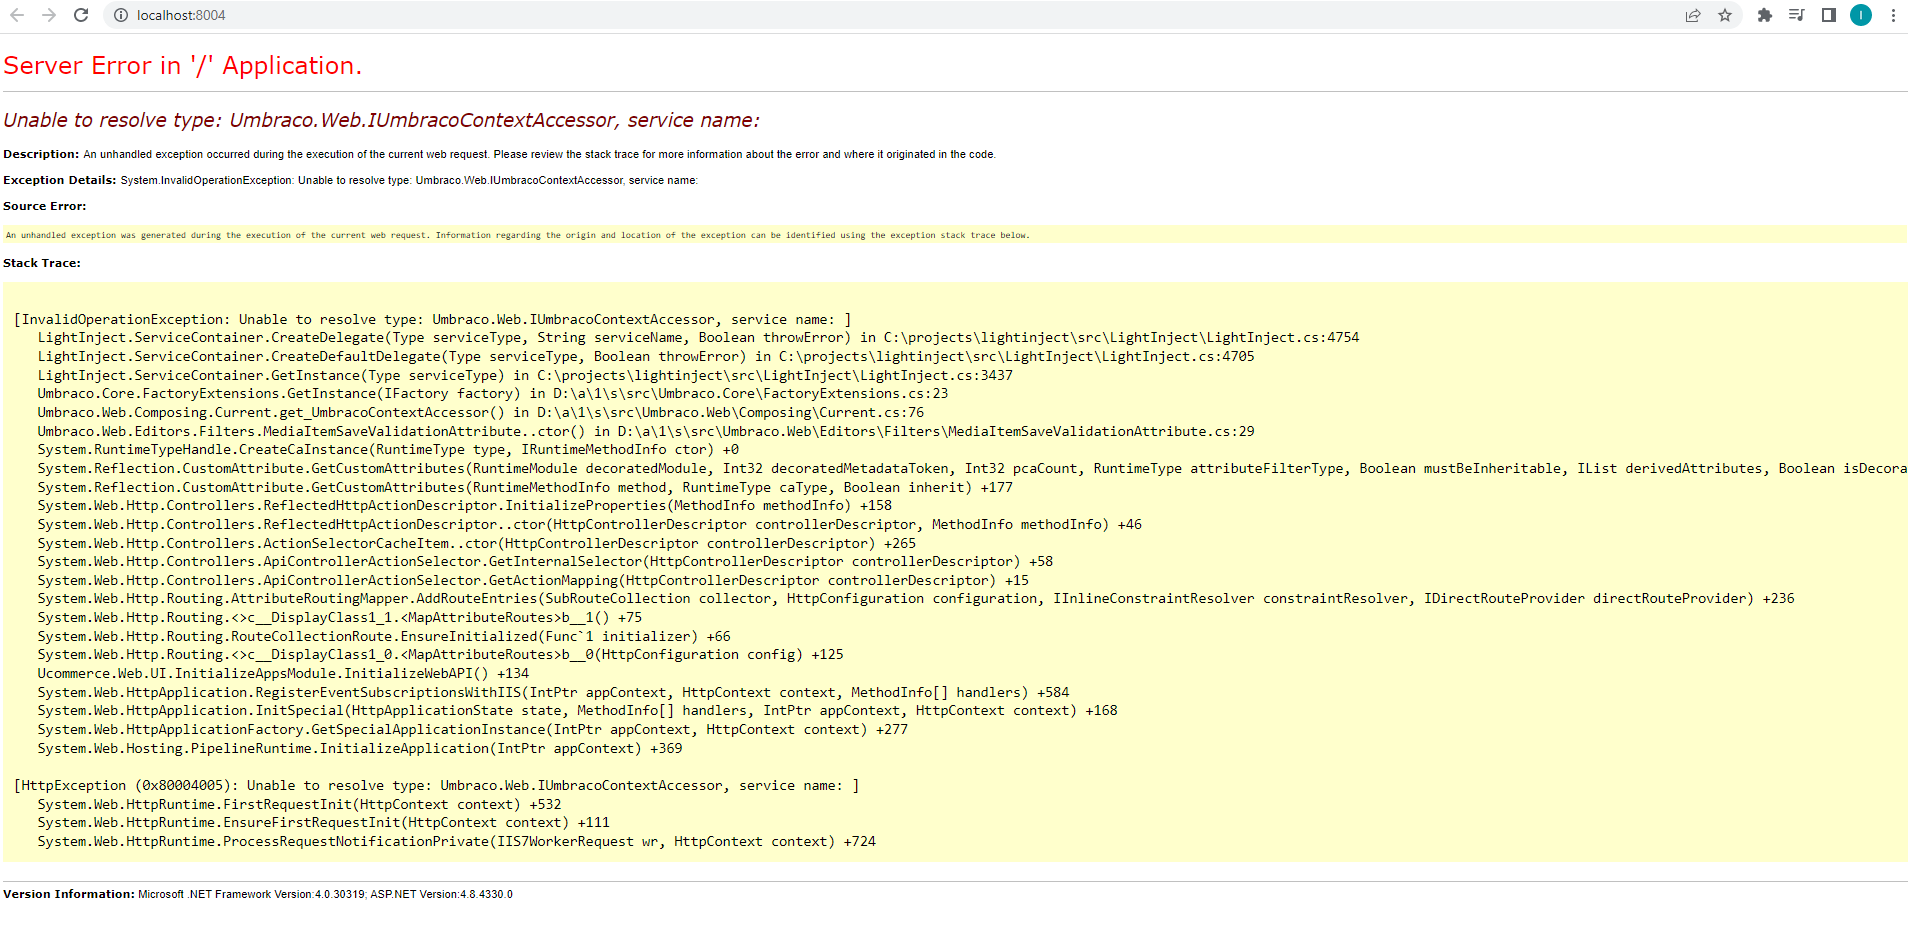This screenshot has width=1908, height=938.
Task: Click the 'Stack Trace:' label
Action: [42, 263]
